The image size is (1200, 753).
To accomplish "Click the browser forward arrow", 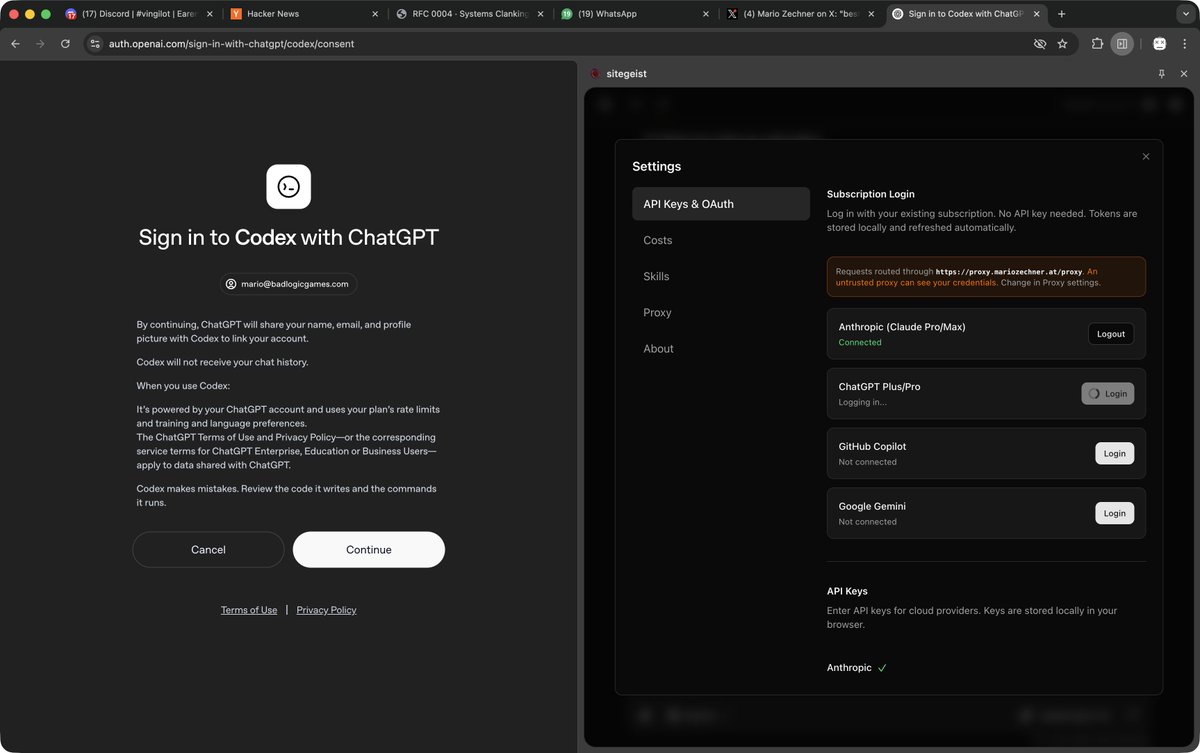I will pos(40,44).
